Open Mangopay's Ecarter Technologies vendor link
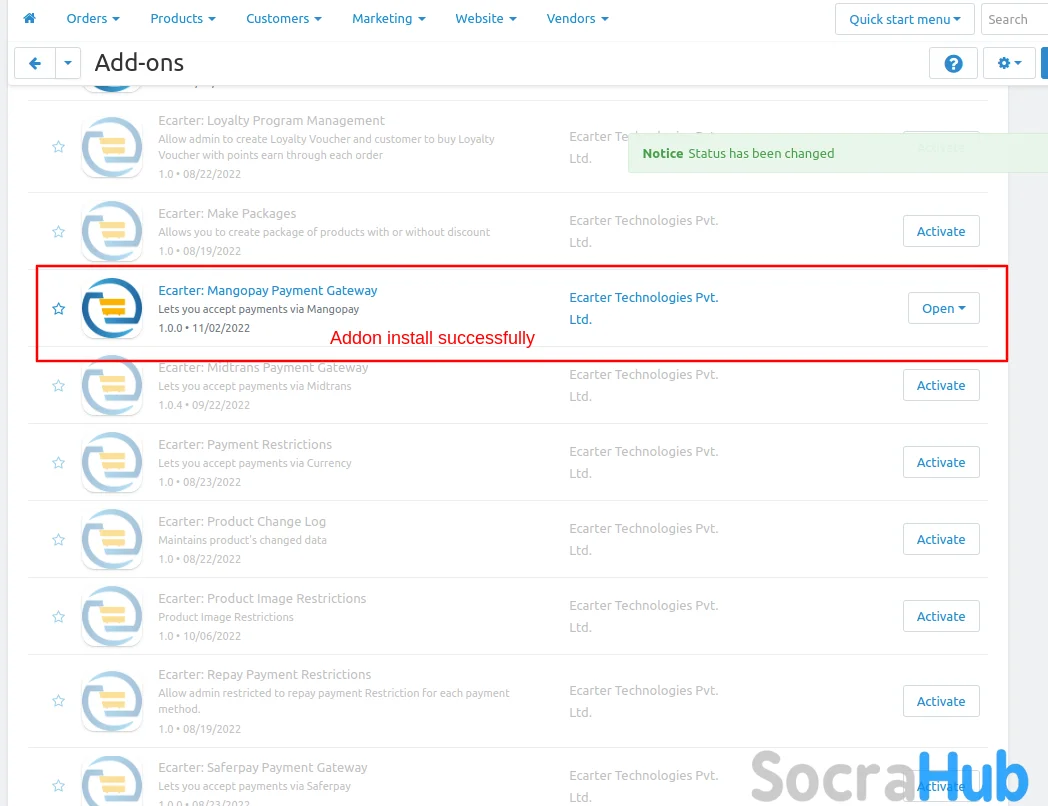Viewport: 1048px width, 806px height. coord(644,308)
